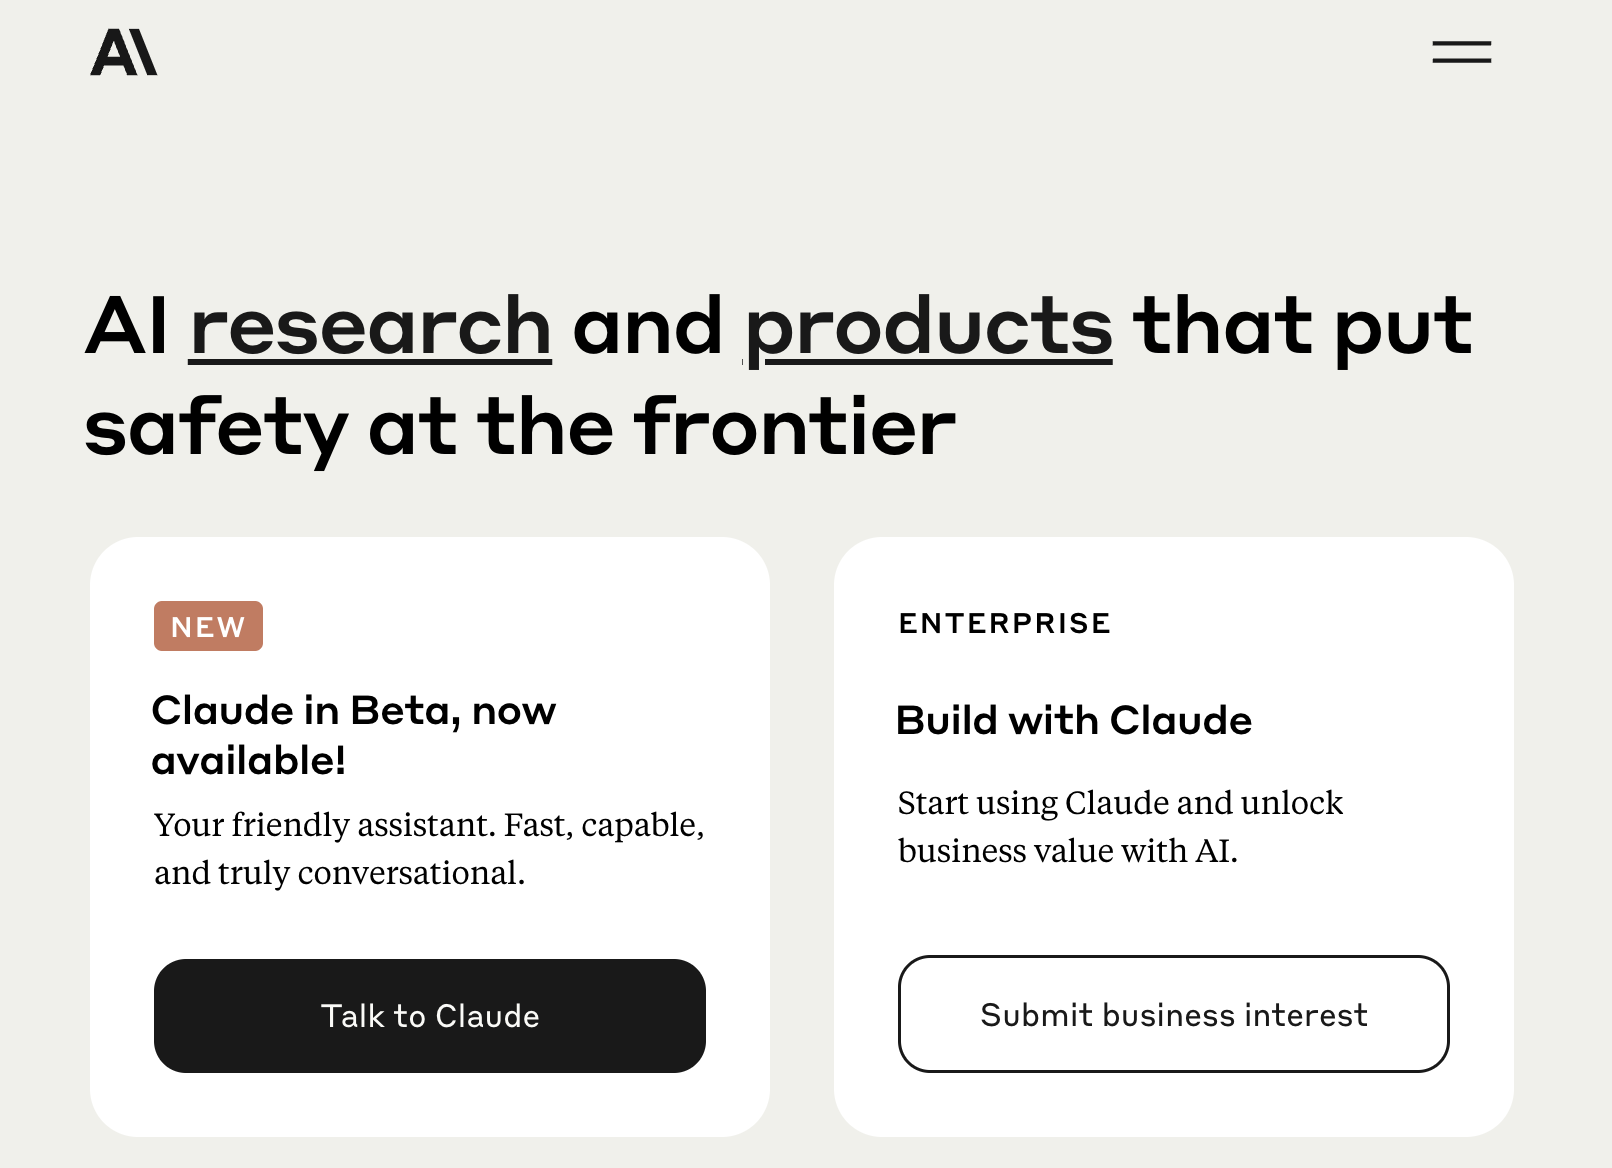Follow the underlined "research" link
Image resolution: width=1612 pixels, height=1168 pixels.
tap(370, 327)
